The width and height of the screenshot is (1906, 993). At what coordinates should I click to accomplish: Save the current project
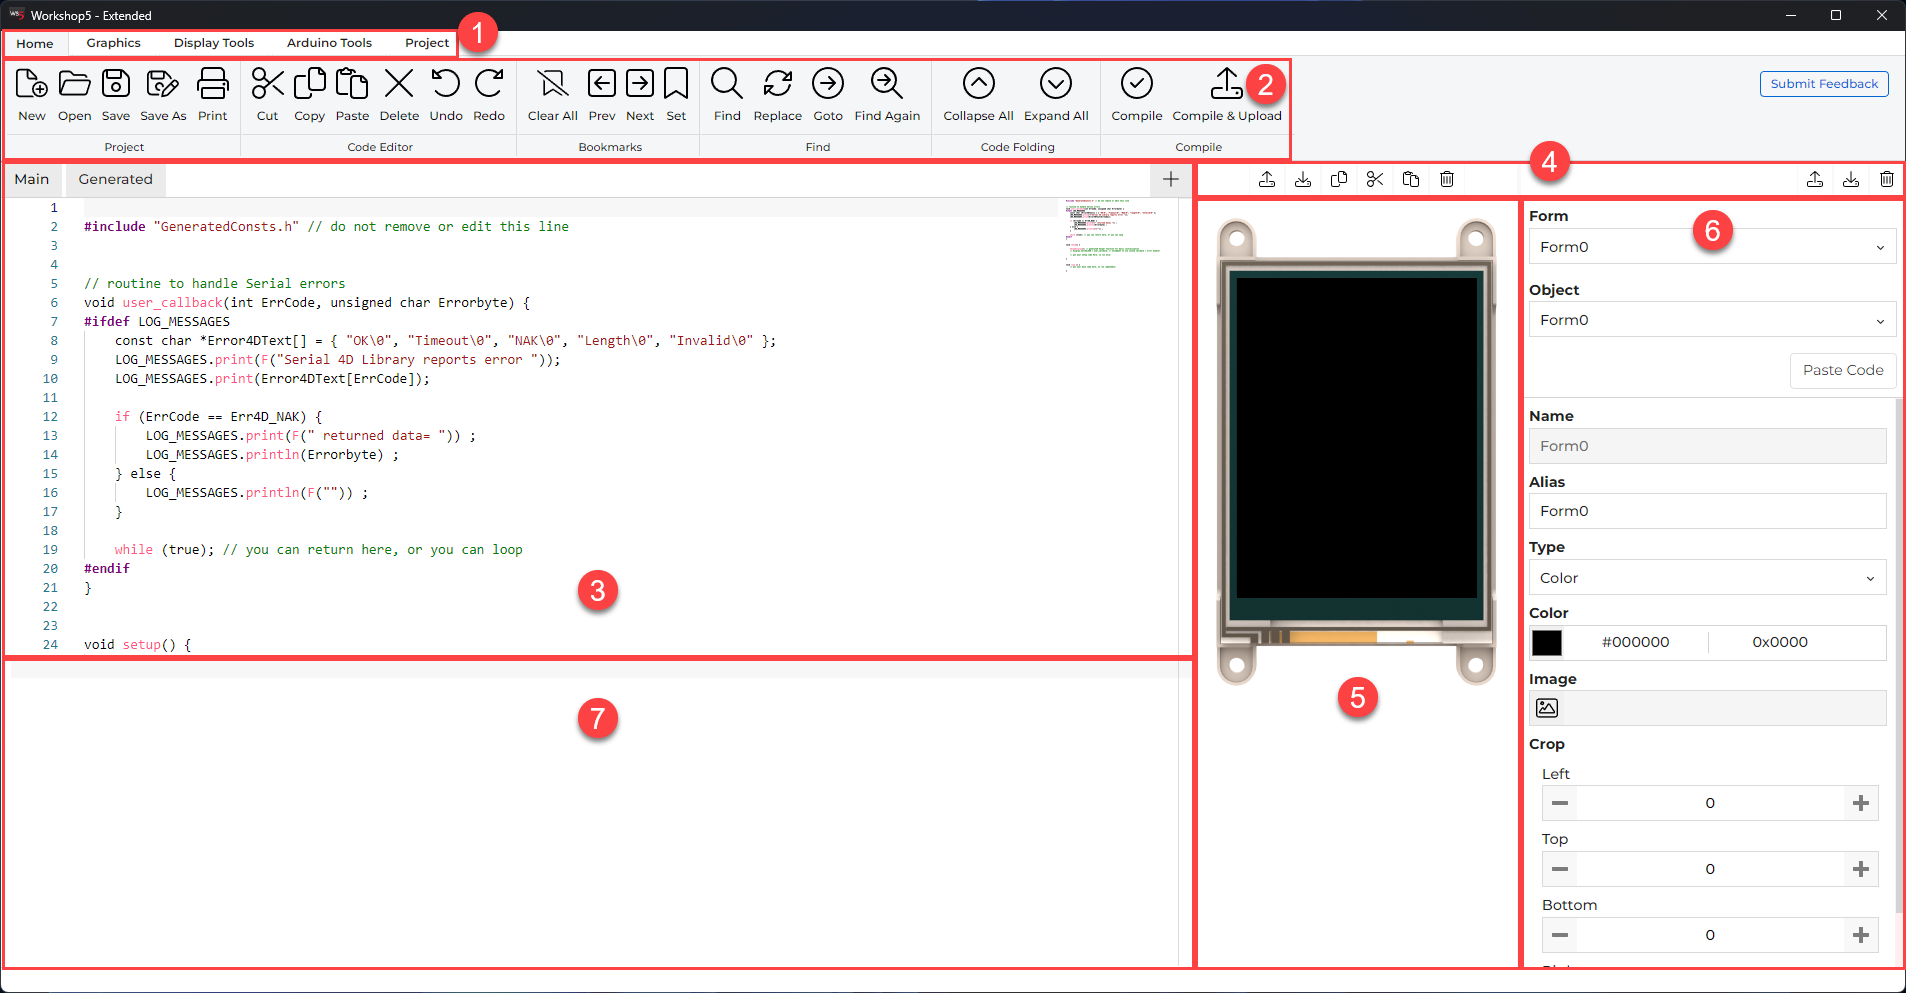116,95
